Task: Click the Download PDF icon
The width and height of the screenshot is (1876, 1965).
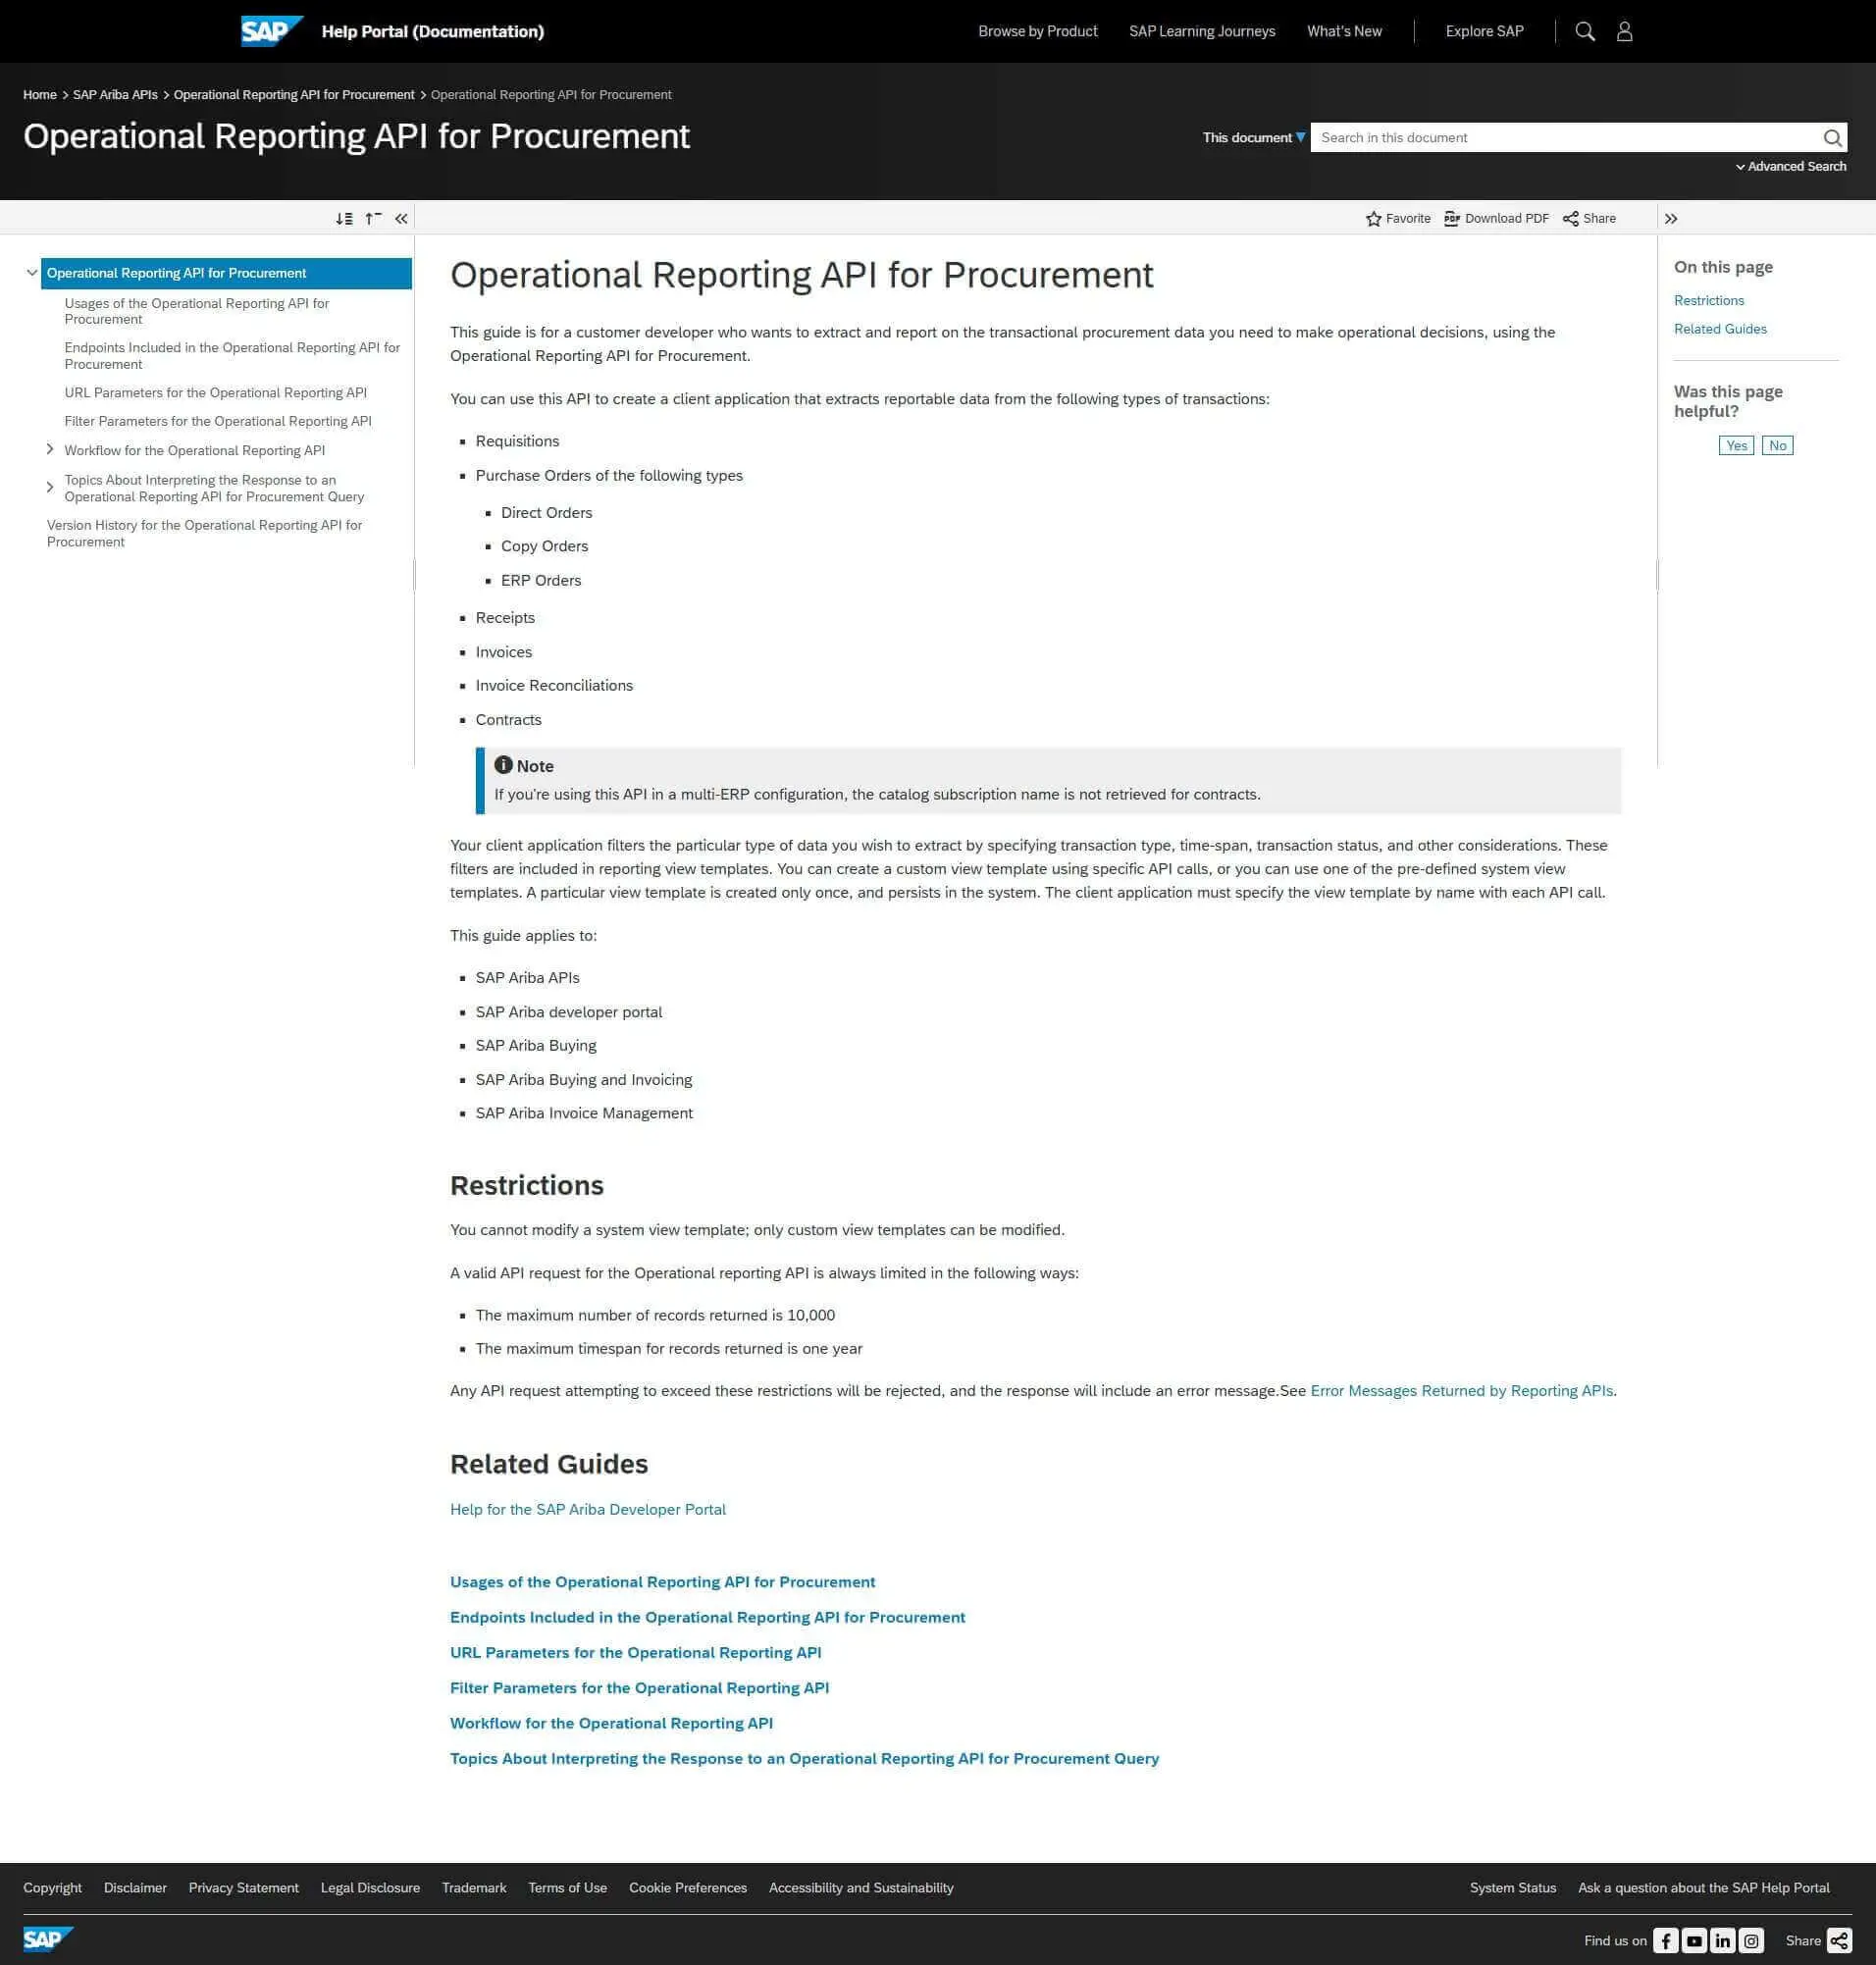Action: (1452, 218)
